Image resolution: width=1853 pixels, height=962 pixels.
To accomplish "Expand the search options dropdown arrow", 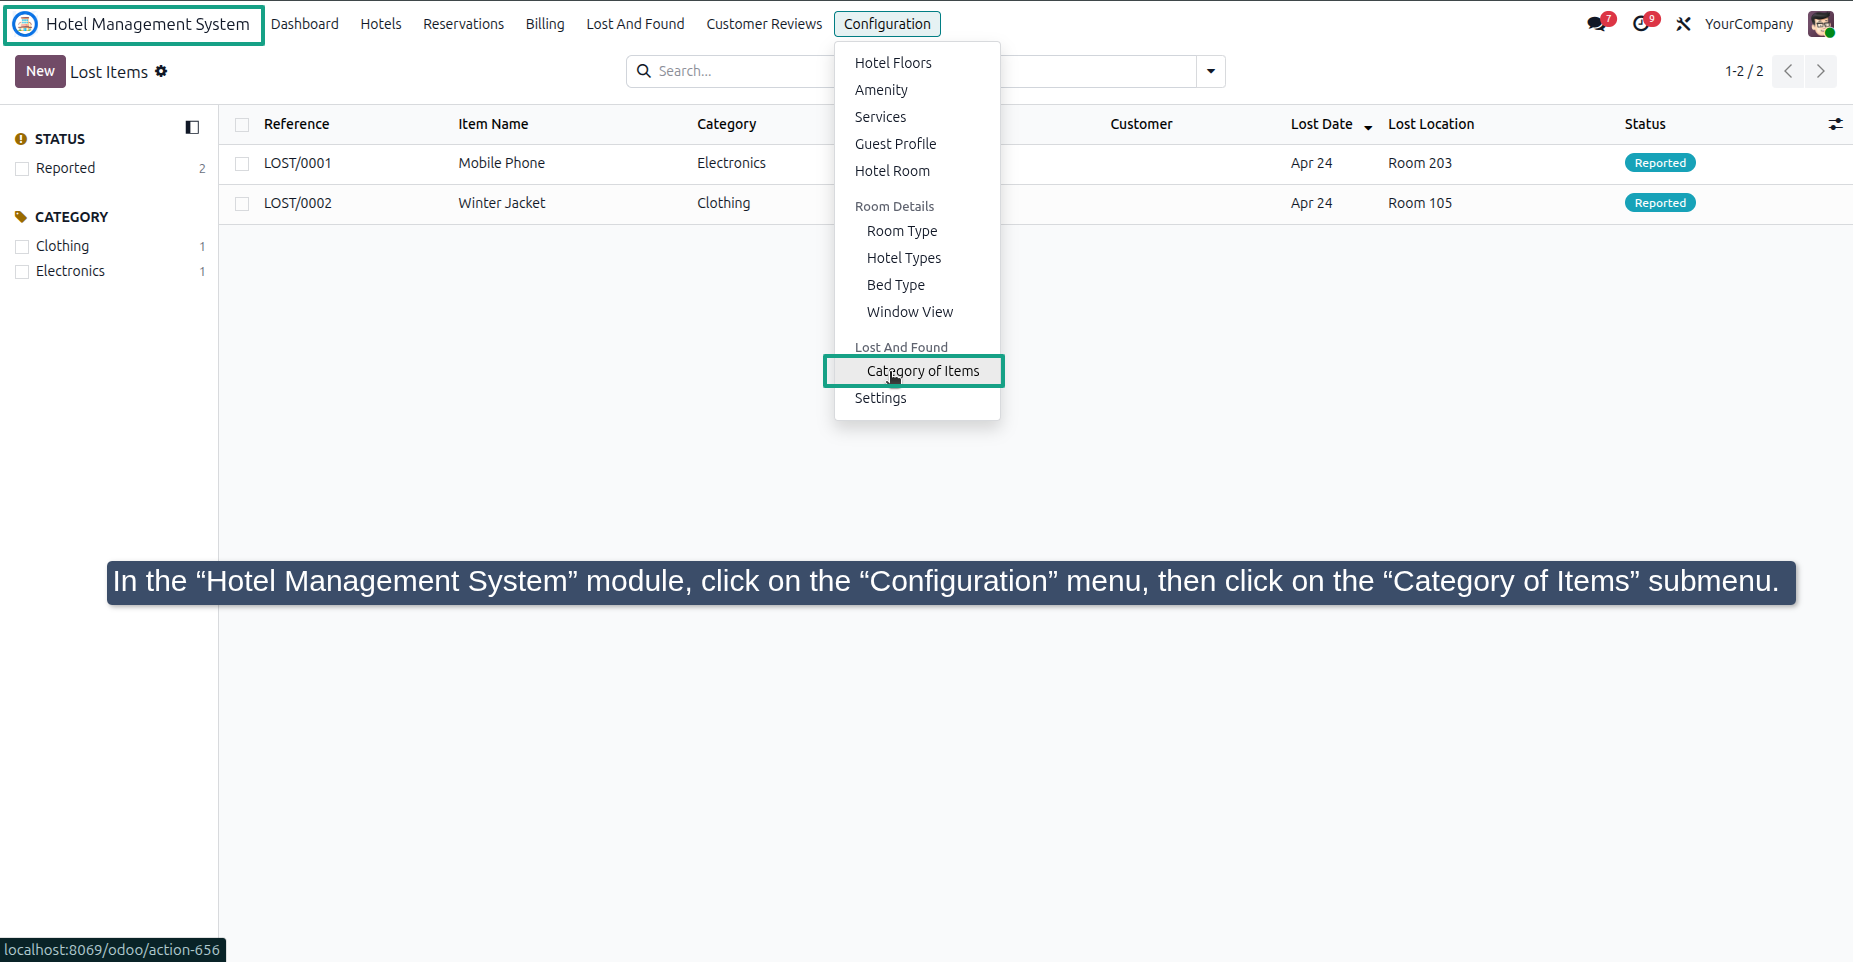I will click(x=1211, y=71).
